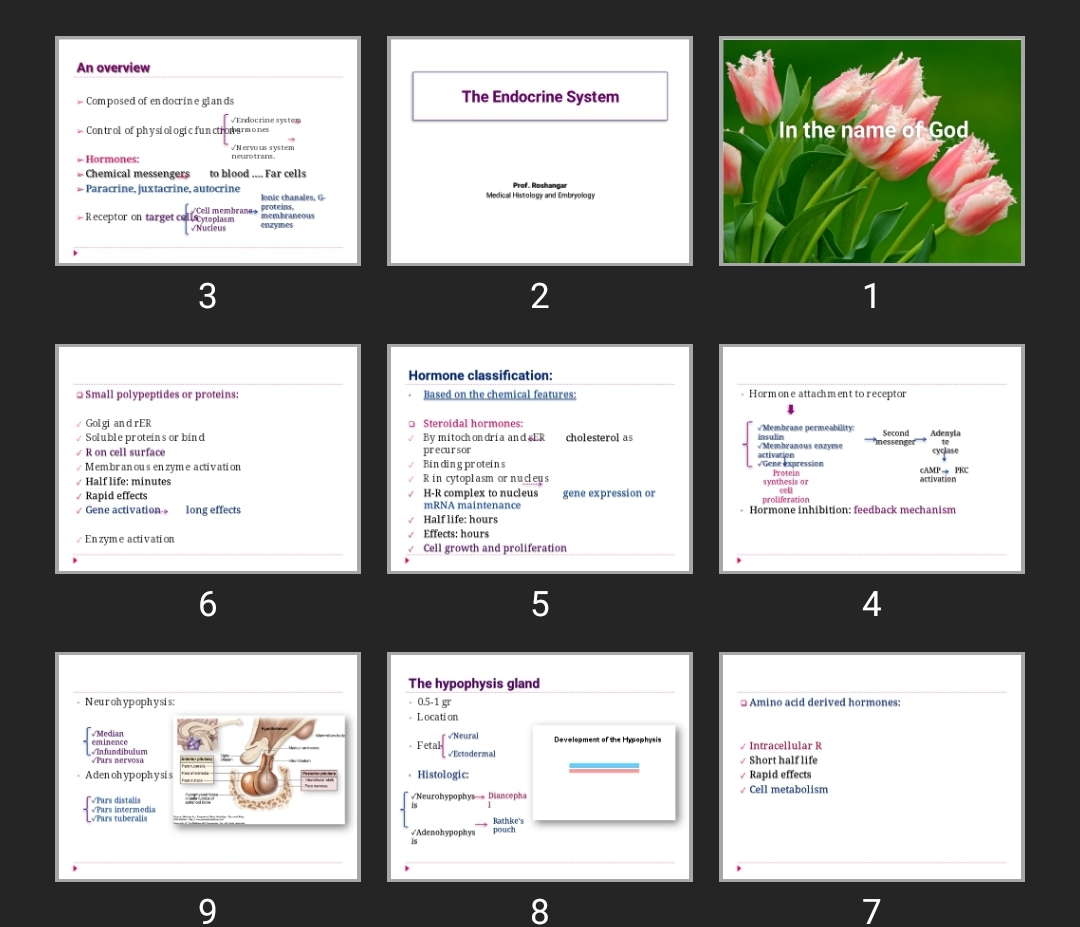Click the play arrow icon on slide 7
1080x927 pixels.
(x=739, y=868)
